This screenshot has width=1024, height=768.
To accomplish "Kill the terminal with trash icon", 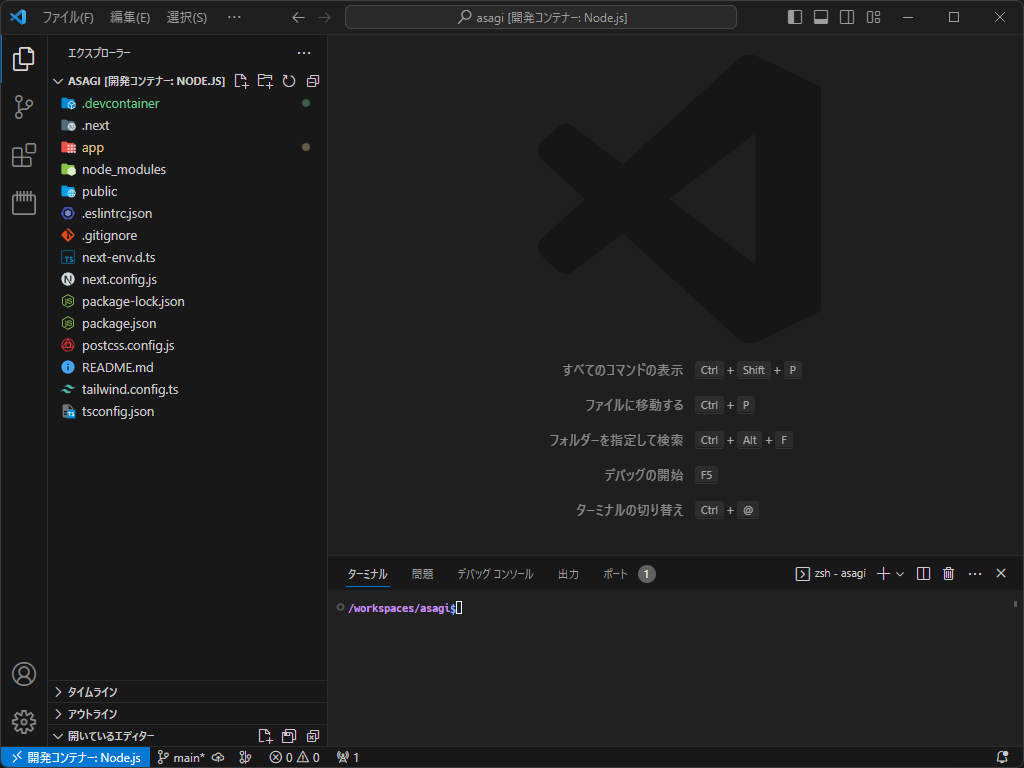I will click(949, 573).
